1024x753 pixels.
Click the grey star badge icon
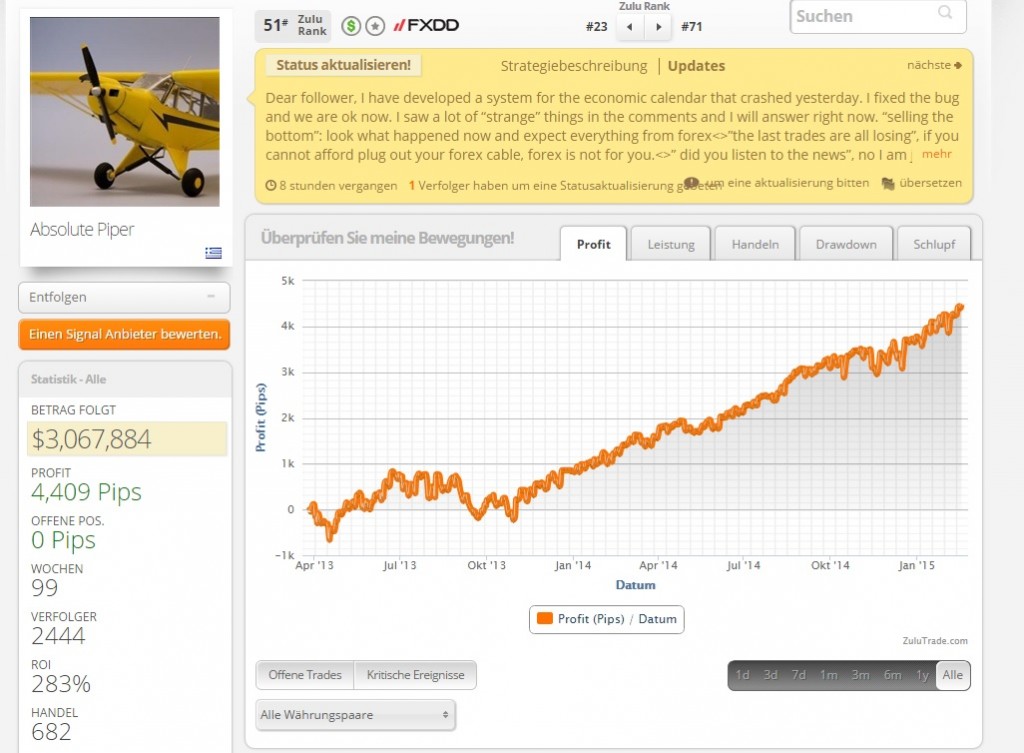(375, 26)
